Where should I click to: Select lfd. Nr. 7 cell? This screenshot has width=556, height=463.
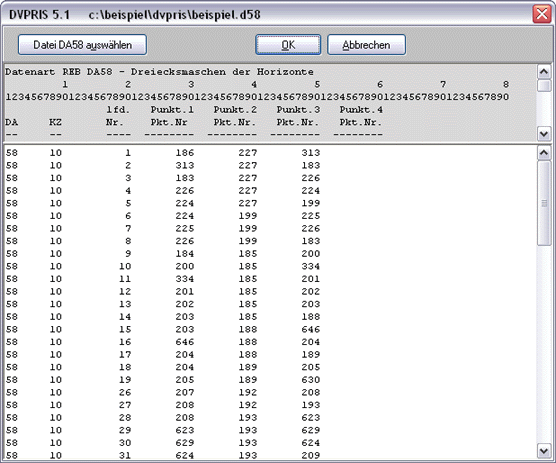(128, 228)
